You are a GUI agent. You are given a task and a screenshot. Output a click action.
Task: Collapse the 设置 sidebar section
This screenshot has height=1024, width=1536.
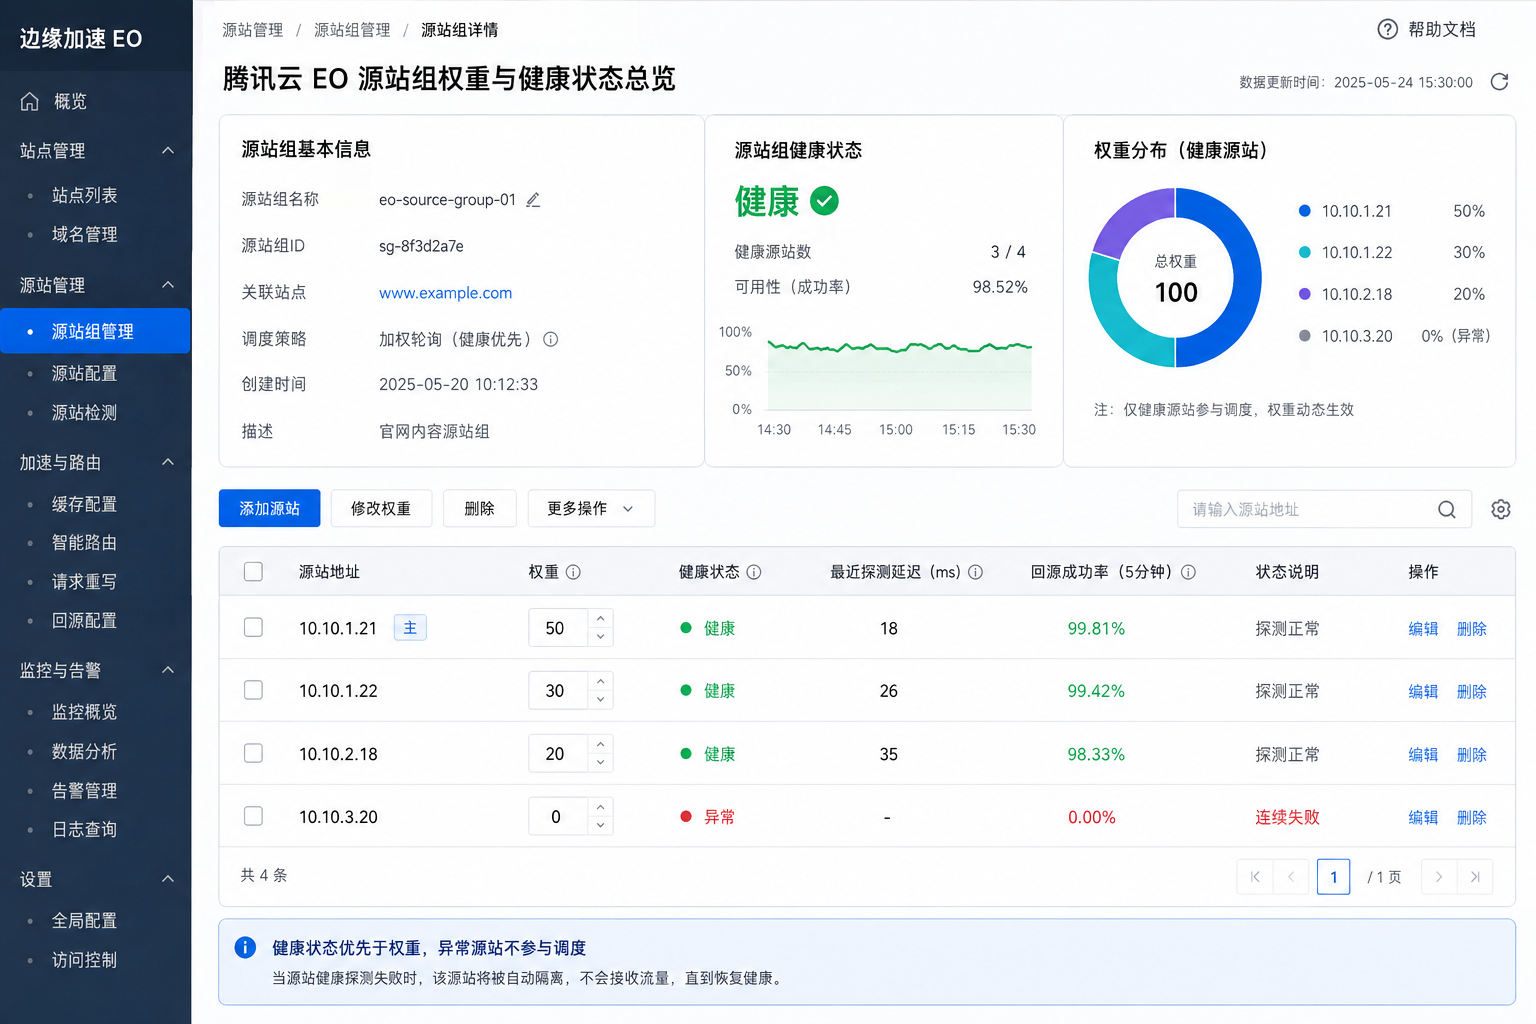click(x=168, y=879)
